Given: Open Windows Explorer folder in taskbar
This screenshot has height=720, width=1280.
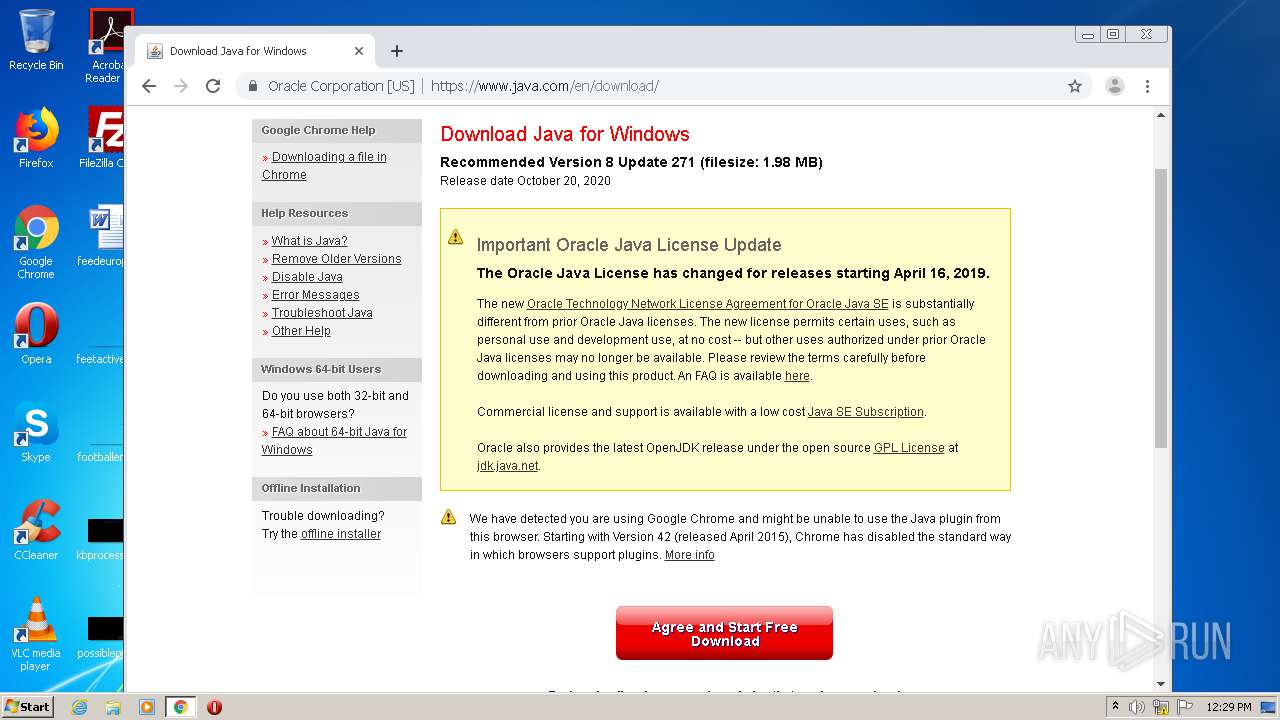Looking at the screenshot, I should coord(113,707).
